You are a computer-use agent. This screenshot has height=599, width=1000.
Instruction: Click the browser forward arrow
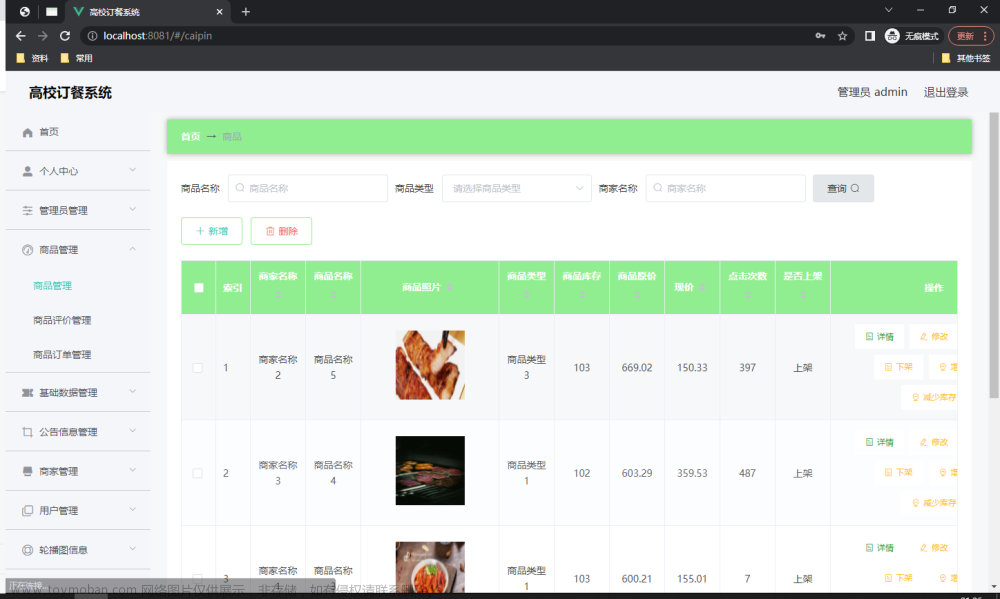tap(43, 36)
